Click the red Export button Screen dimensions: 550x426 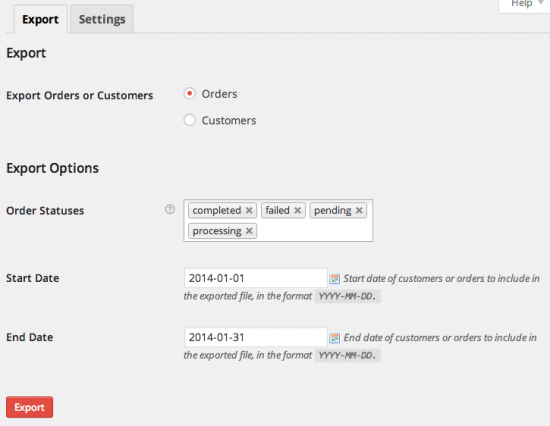(x=29, y=407)
